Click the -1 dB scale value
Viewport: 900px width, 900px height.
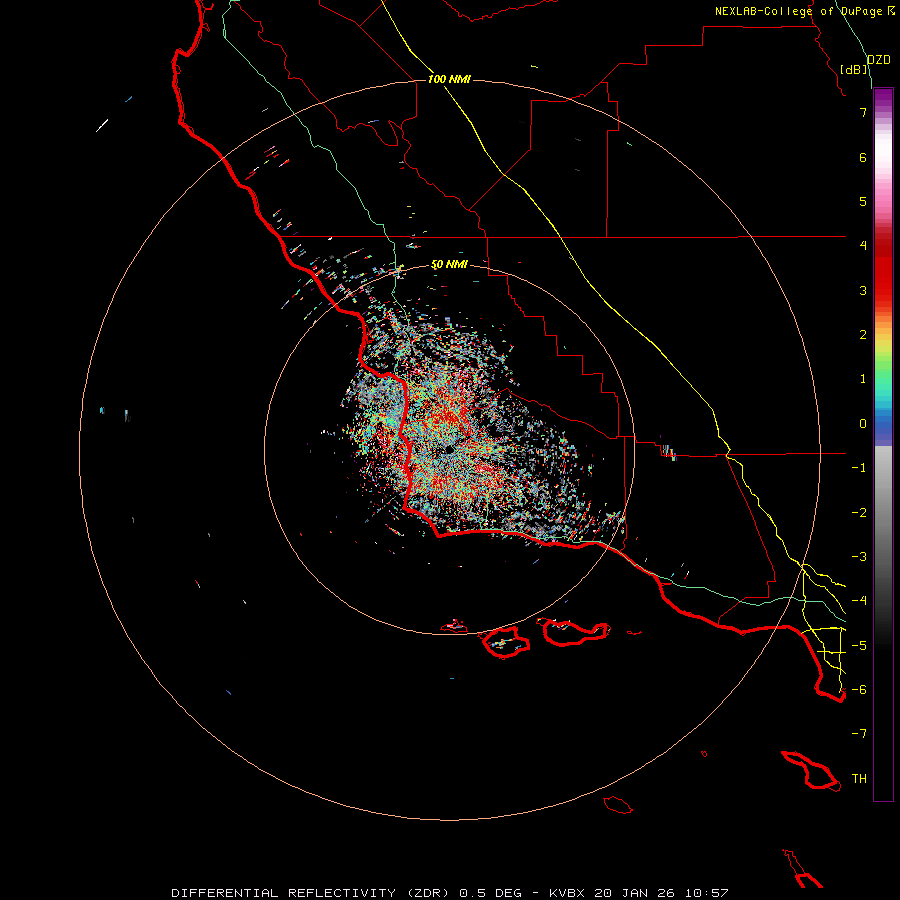tap(859, 468)
